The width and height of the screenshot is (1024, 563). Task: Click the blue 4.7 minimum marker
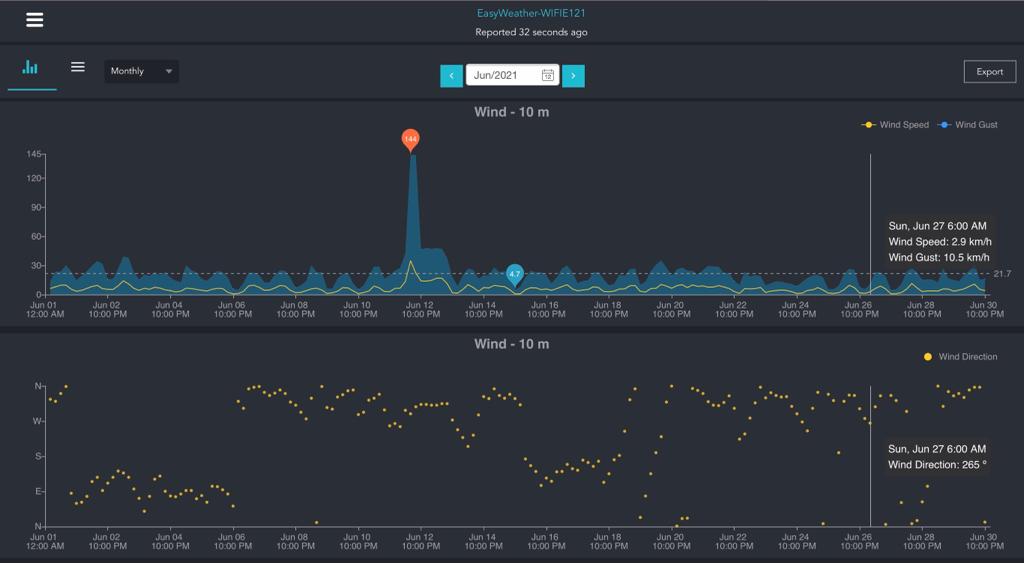(x=515, y=275)
